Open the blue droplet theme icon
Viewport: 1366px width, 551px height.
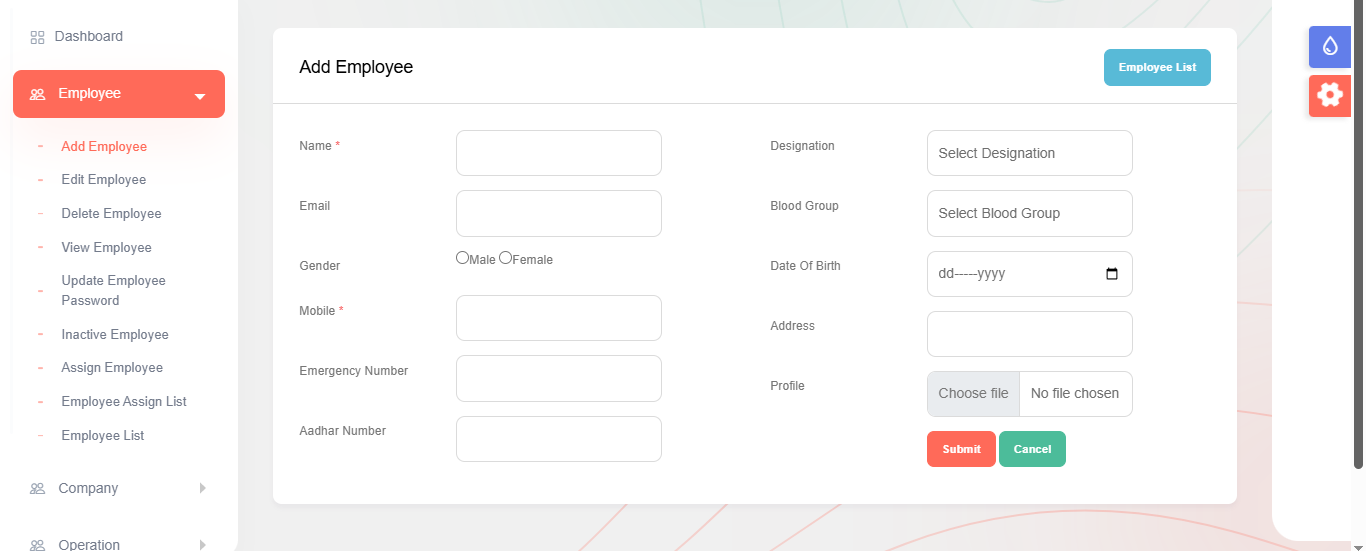click(1329, 46)
